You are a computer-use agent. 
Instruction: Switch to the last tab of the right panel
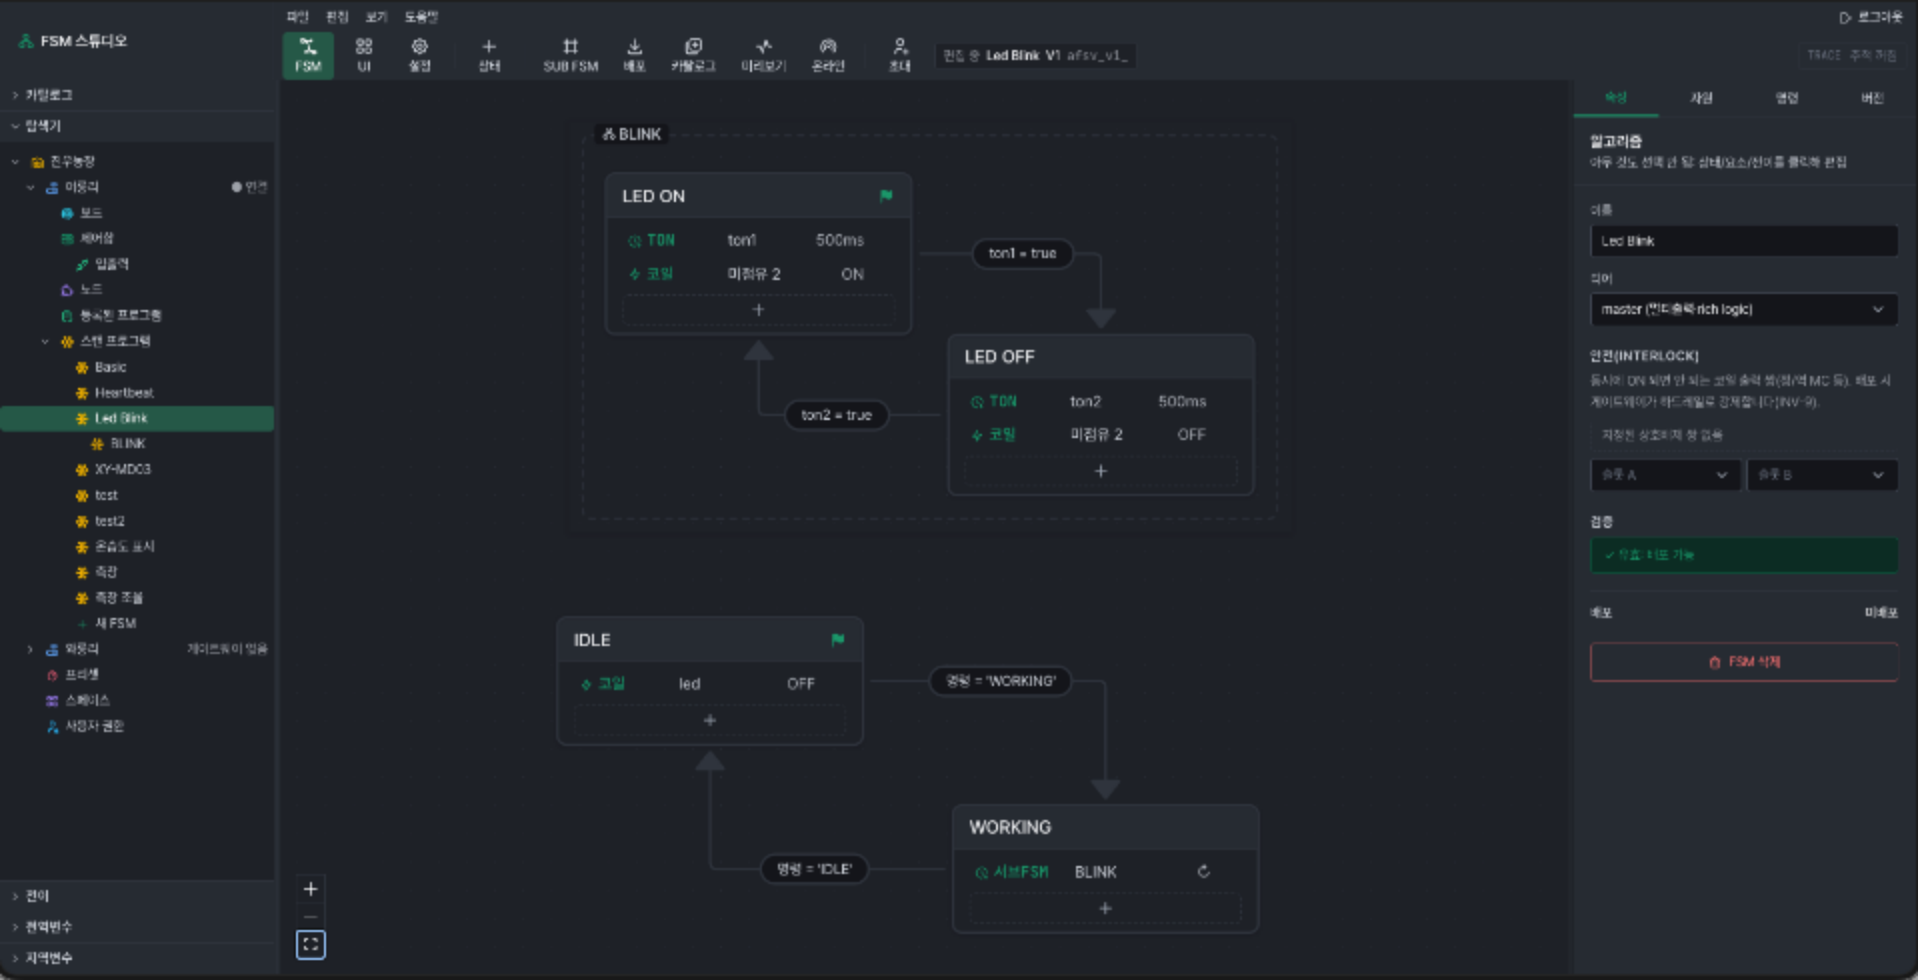pyautogui.click(x=1872, y=98)
